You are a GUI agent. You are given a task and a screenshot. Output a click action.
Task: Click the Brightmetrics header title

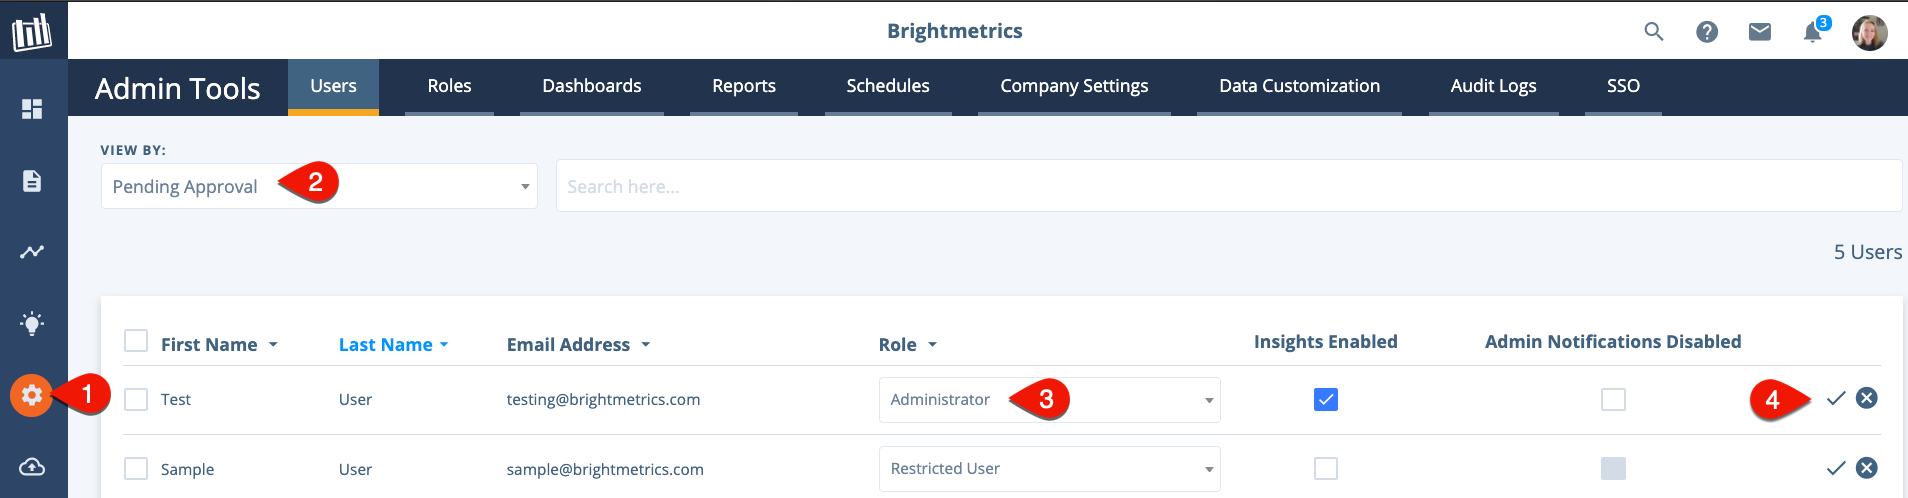(955, 31)
